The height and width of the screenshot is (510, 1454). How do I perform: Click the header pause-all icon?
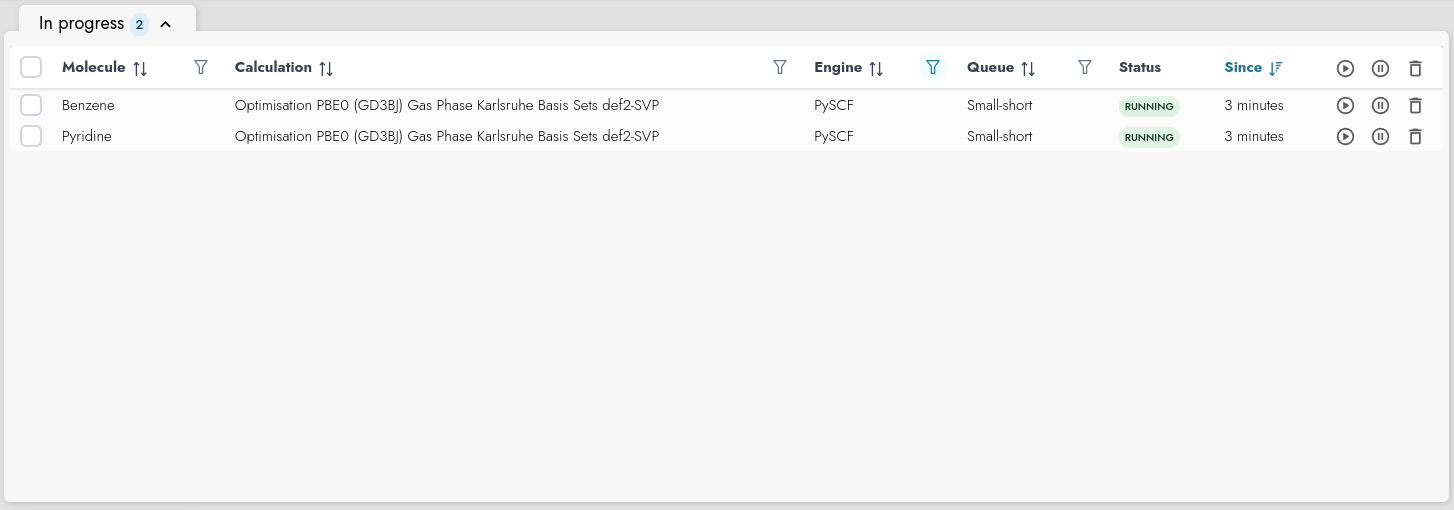click(x=1380, y=69)
